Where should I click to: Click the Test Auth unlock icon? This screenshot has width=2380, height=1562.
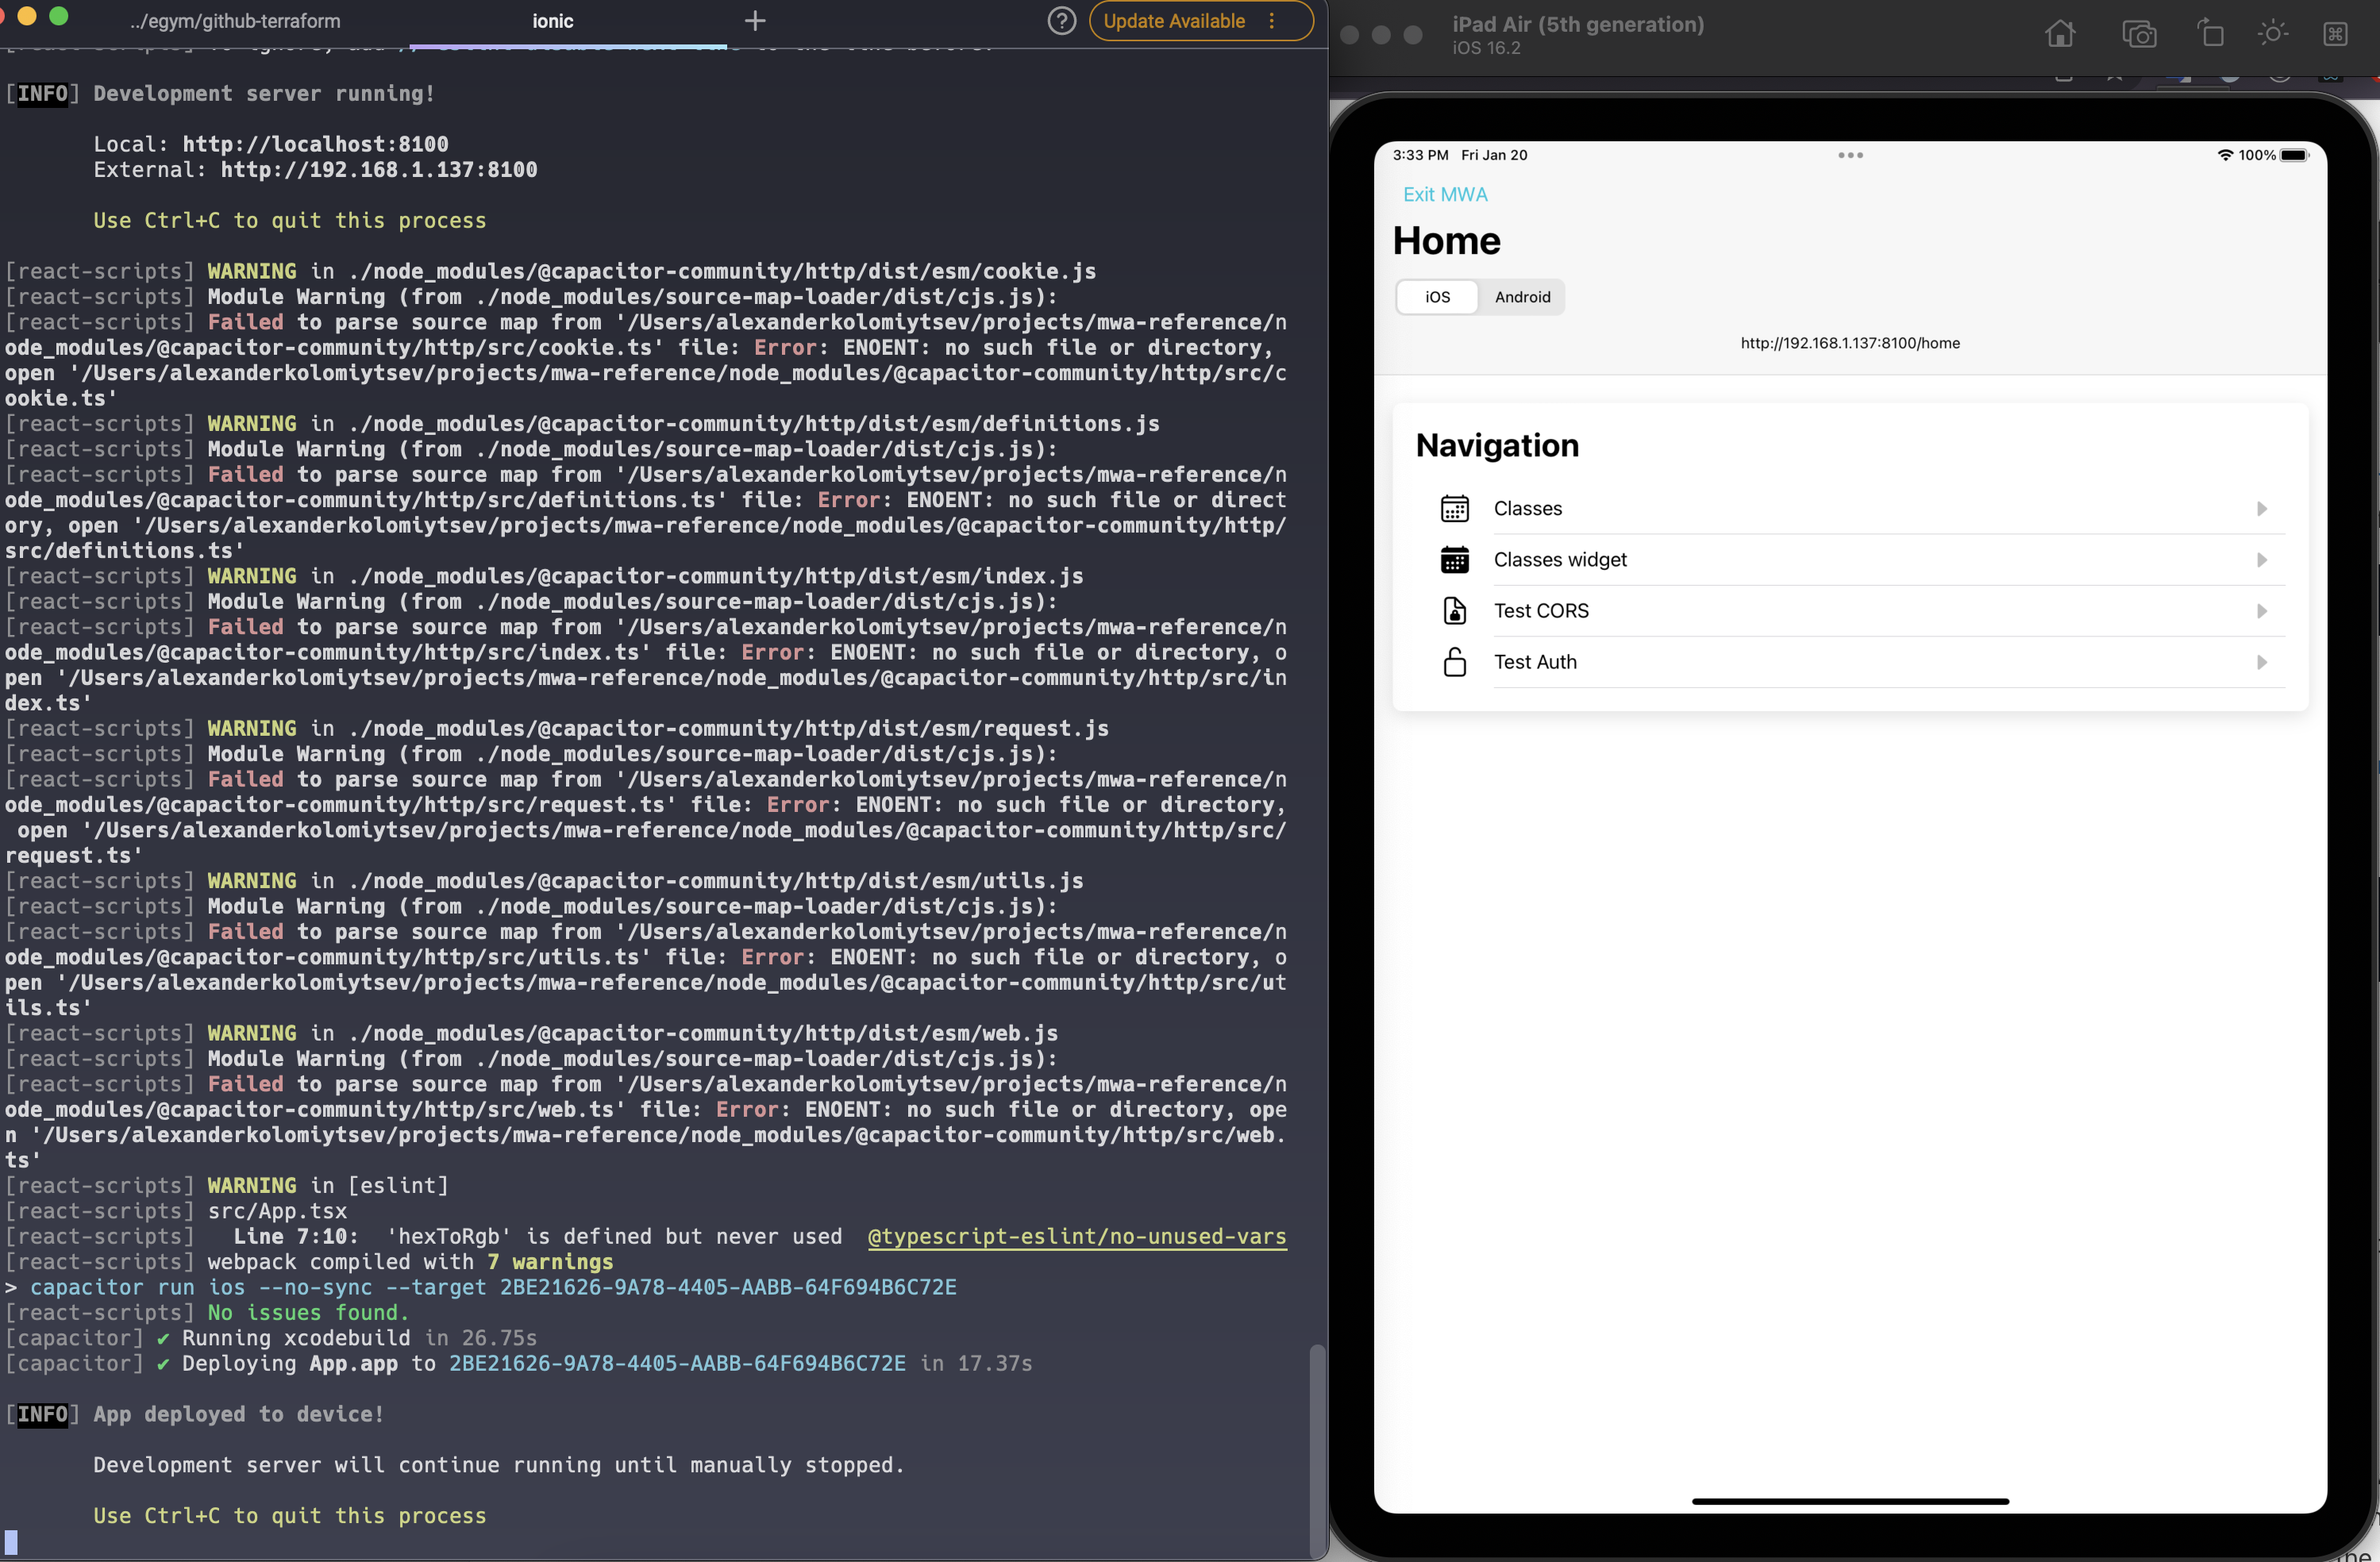tap(1454, 662)
